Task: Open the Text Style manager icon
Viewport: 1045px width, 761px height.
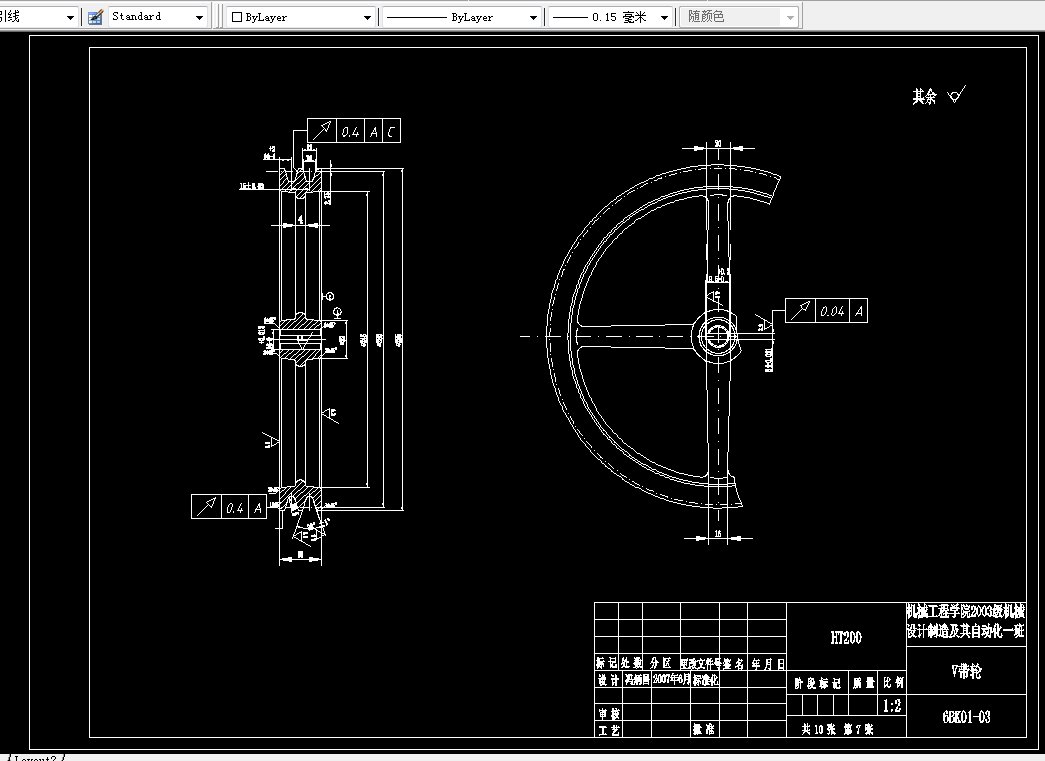Action: (95, 17)
